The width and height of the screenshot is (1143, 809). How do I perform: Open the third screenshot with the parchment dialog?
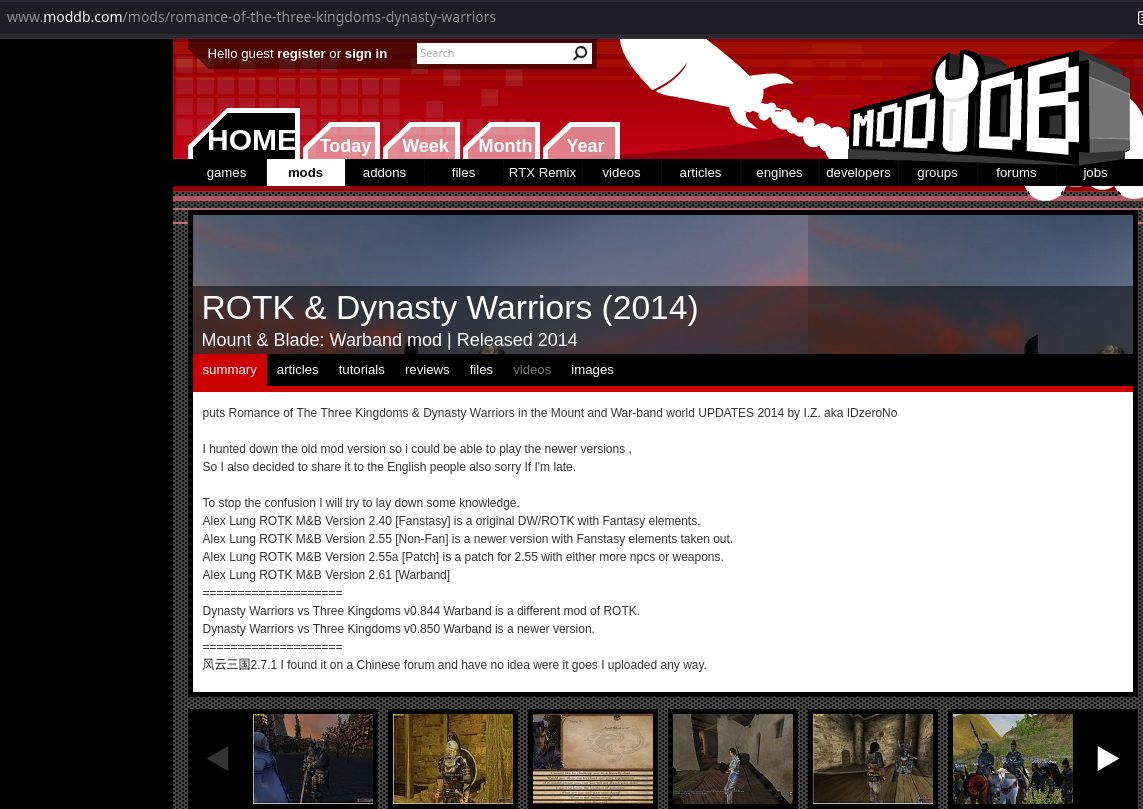click(x=593, y=759)
